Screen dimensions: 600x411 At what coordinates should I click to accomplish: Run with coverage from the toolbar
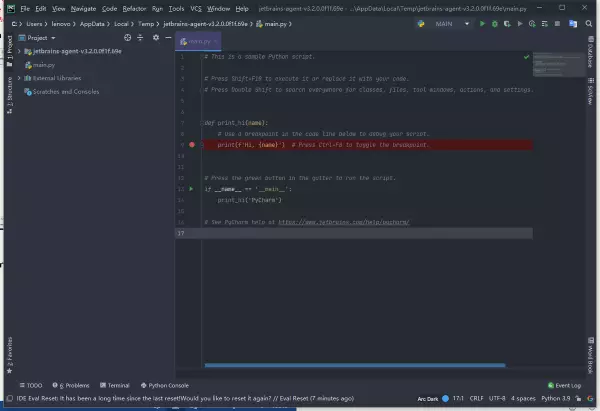coord(507,24)
